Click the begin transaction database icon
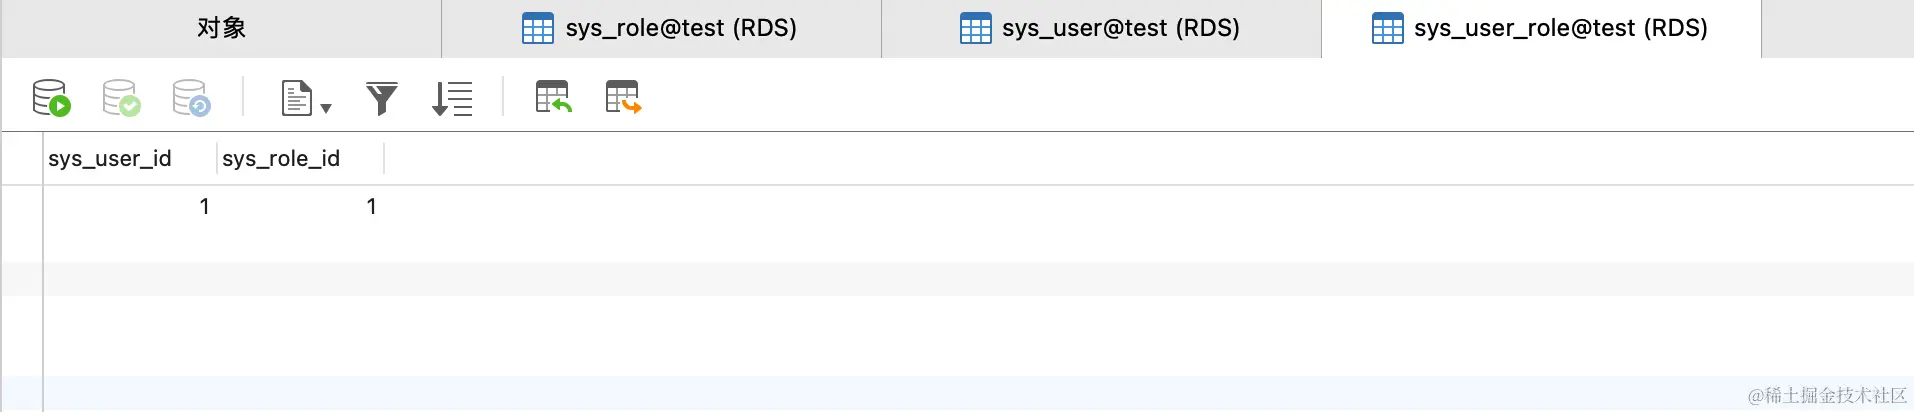 [x=51, y=98]
